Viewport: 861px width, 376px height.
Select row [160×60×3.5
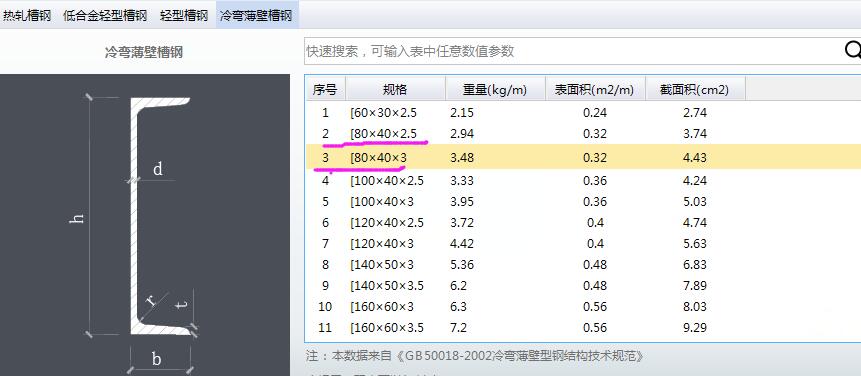[583, 328]
